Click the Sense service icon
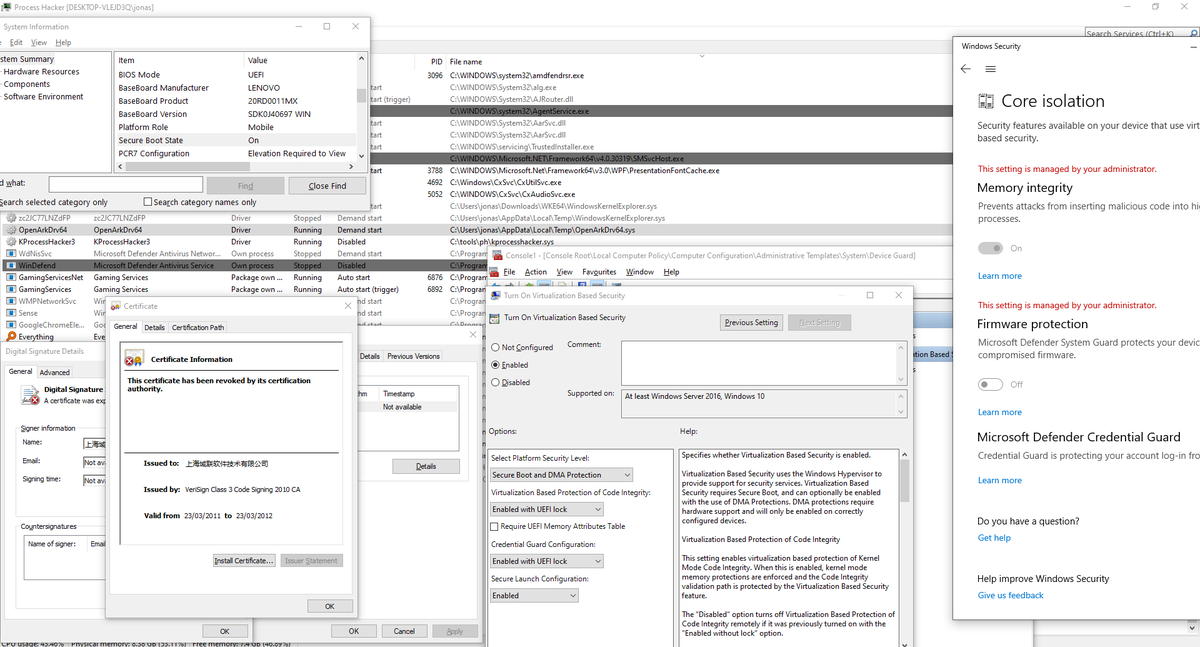This screenshot has width=1200, height=647. [x=10, y=313]
